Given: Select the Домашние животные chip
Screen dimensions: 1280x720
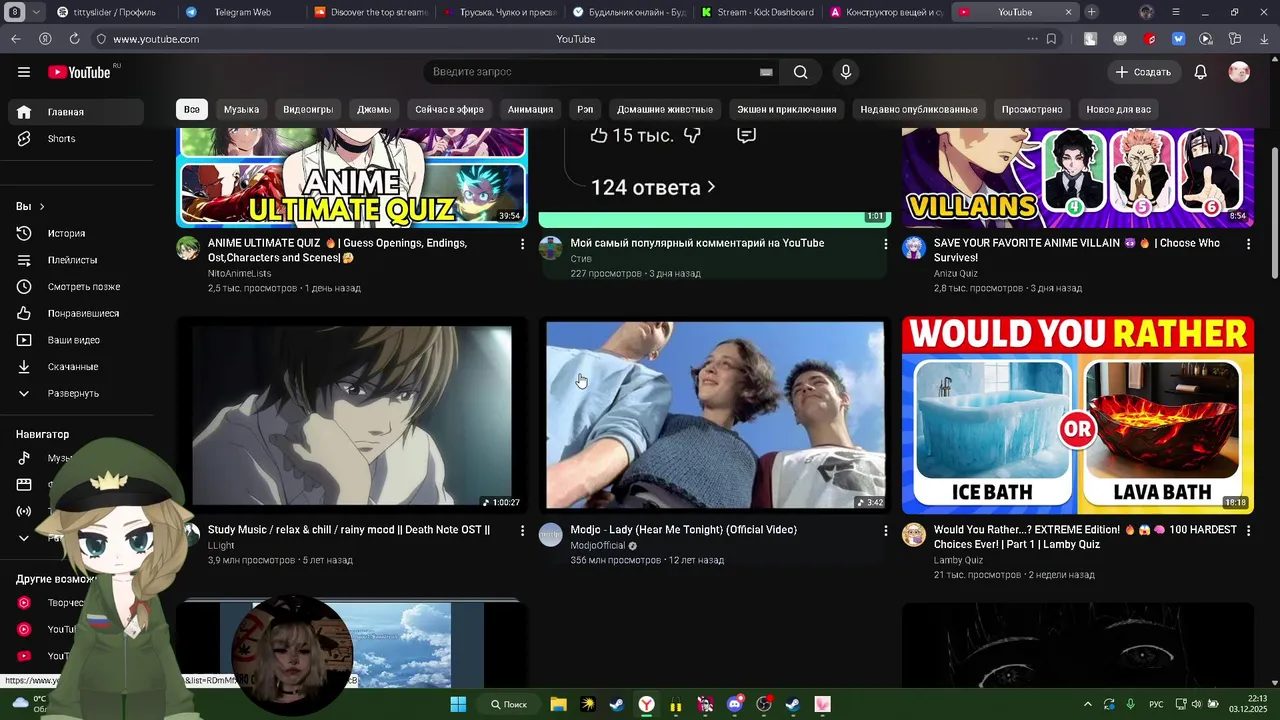Looking at the screenshot, I should tap(665, 109).
